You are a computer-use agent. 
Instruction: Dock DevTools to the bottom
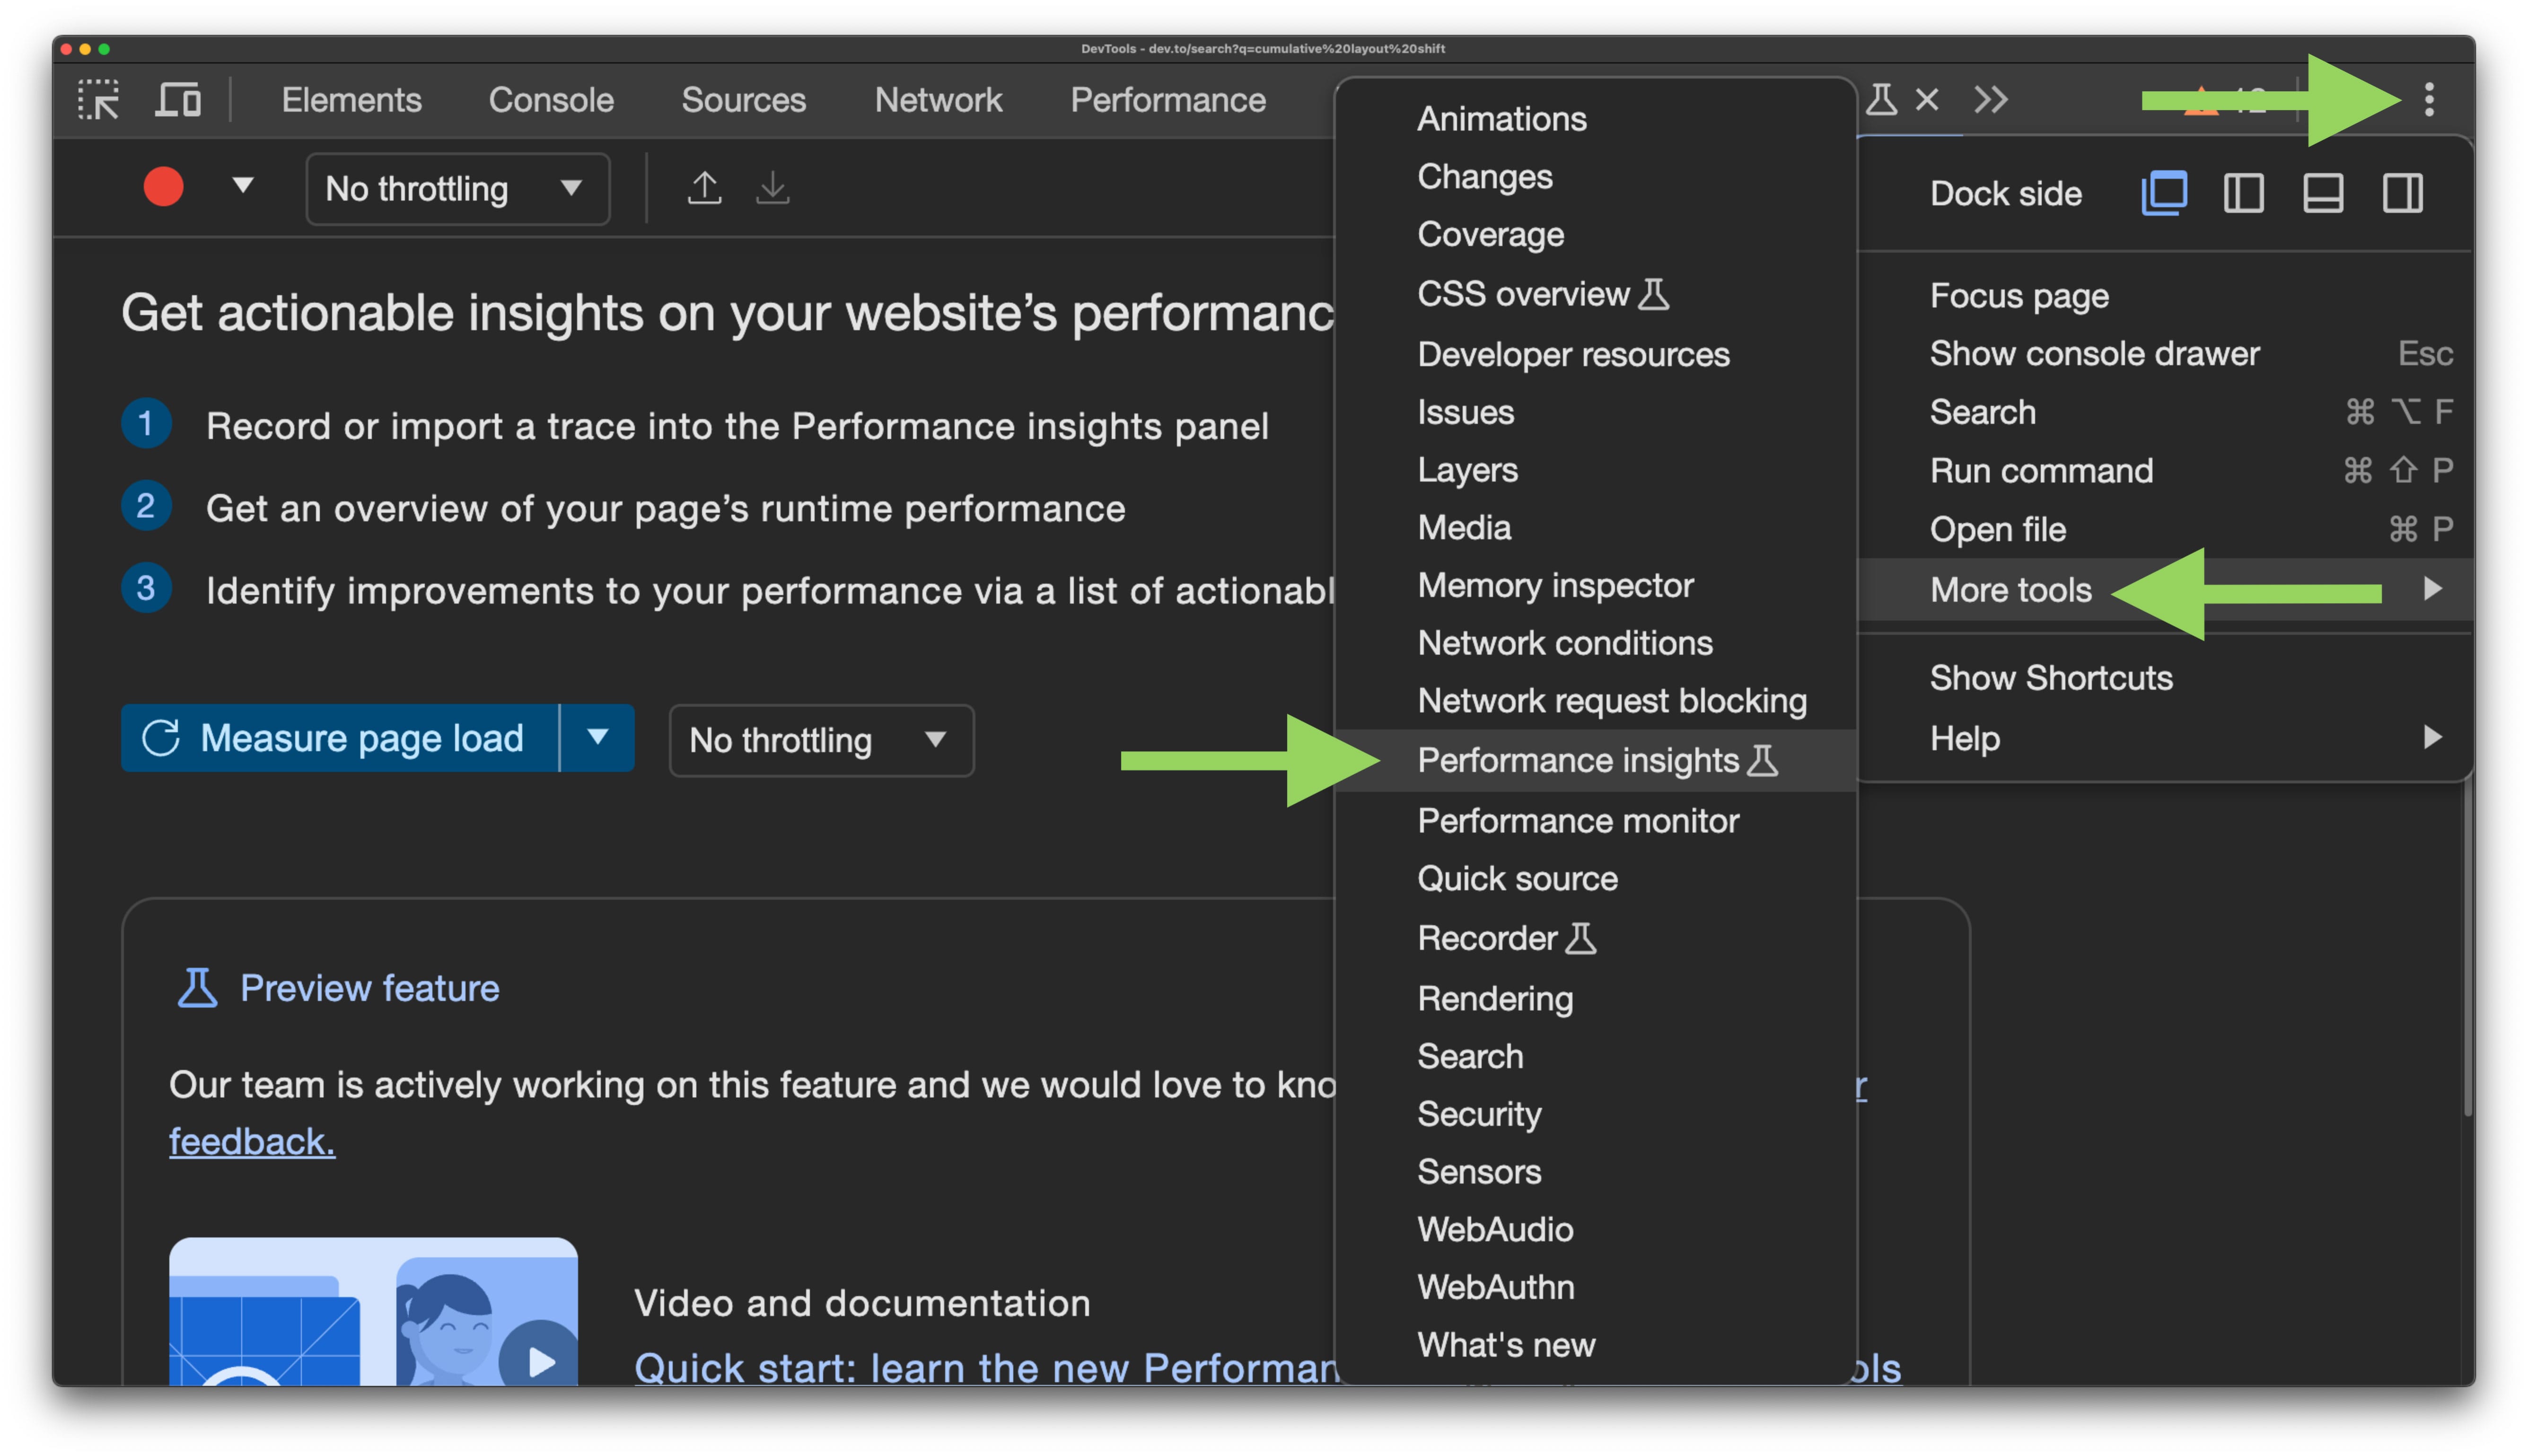tap(2323, 193)
